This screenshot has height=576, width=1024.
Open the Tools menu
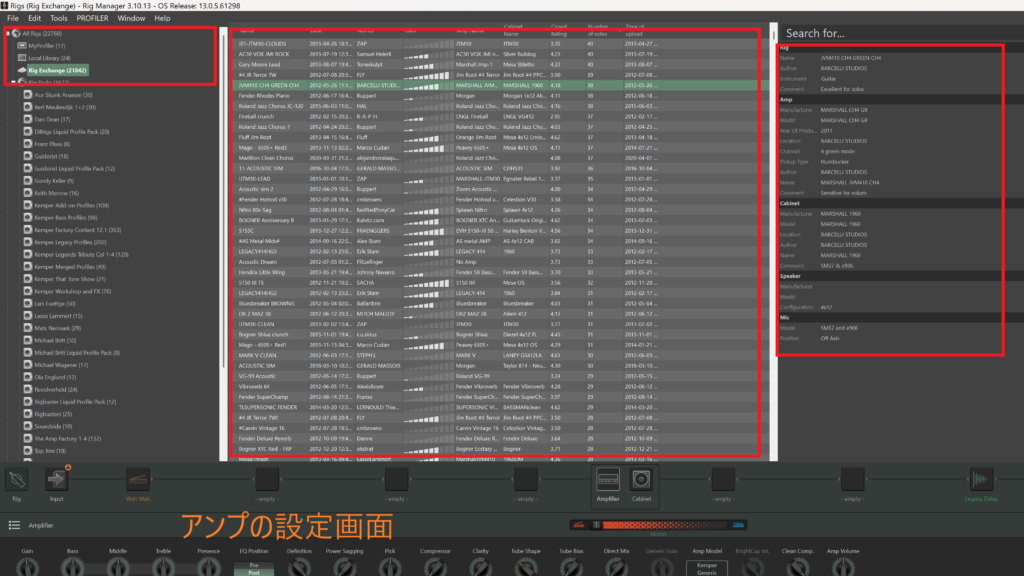59,18
